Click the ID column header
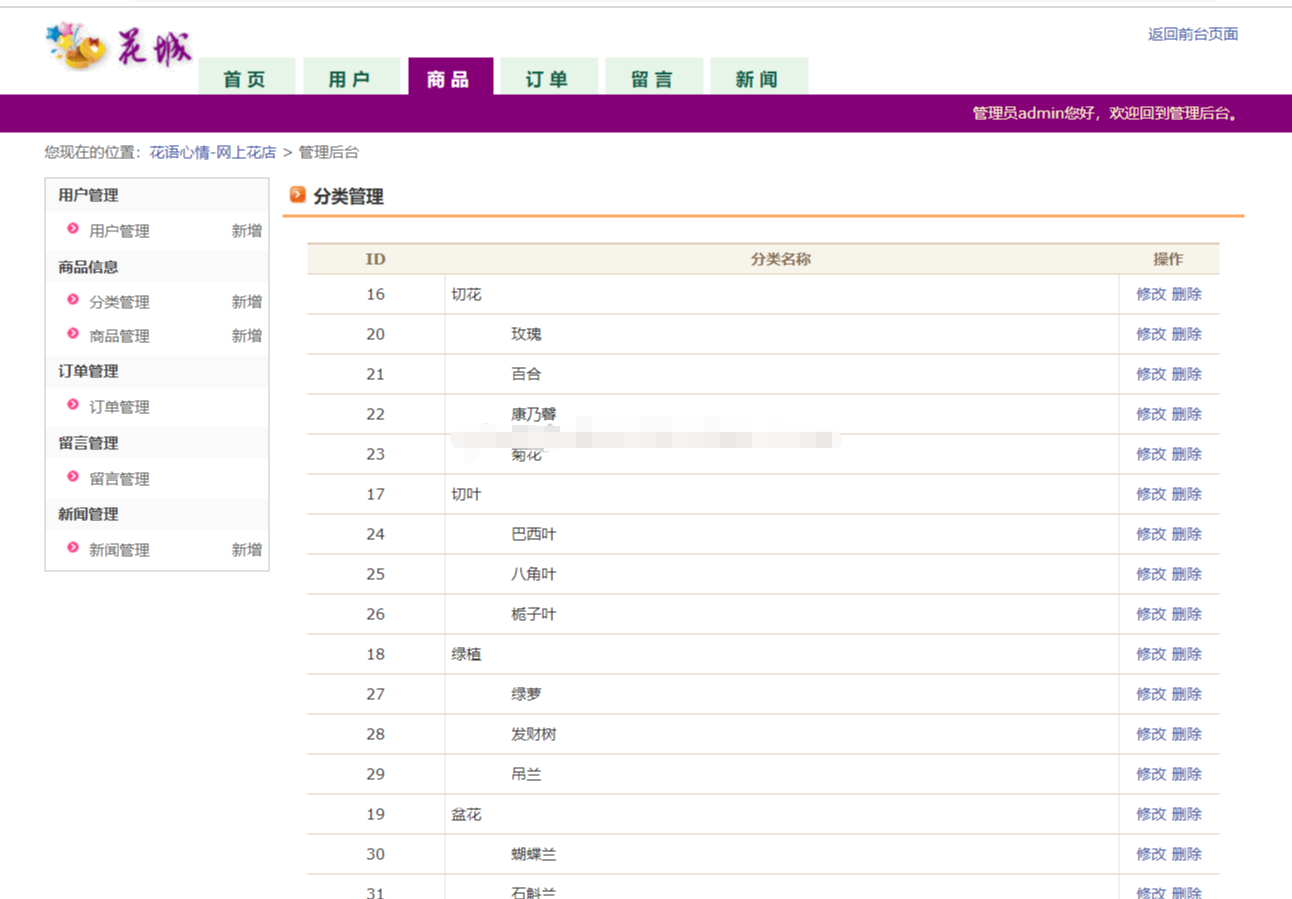Screen dimensions: 1292x899 pos(376,259)
